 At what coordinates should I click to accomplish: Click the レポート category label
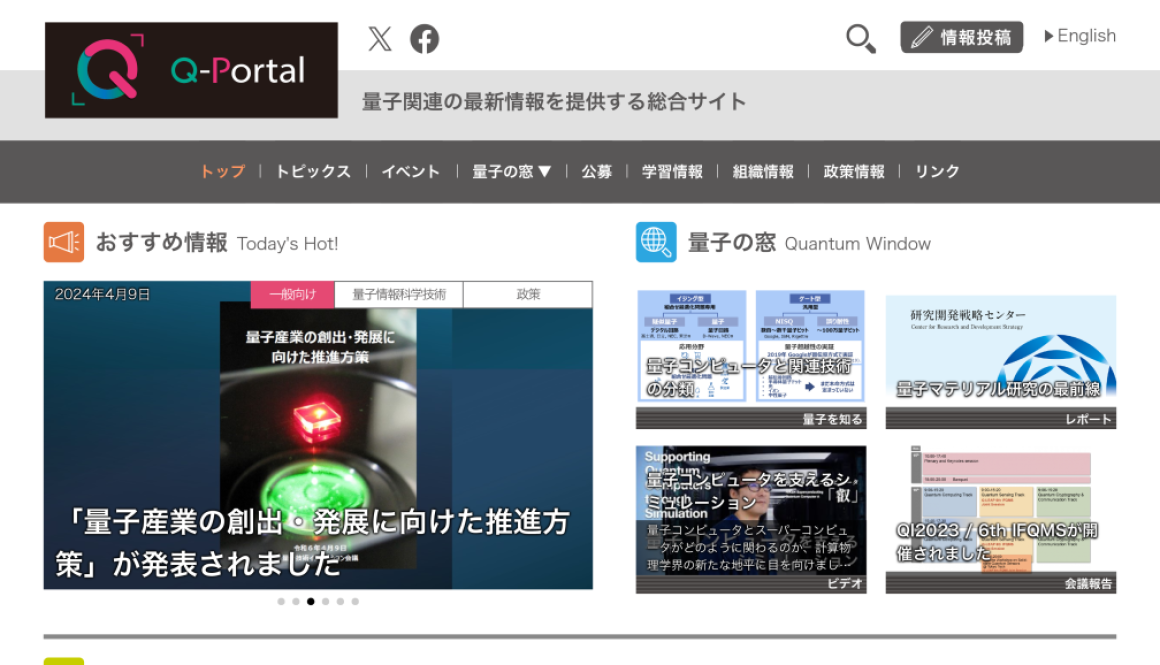(x=1088, y=419)
